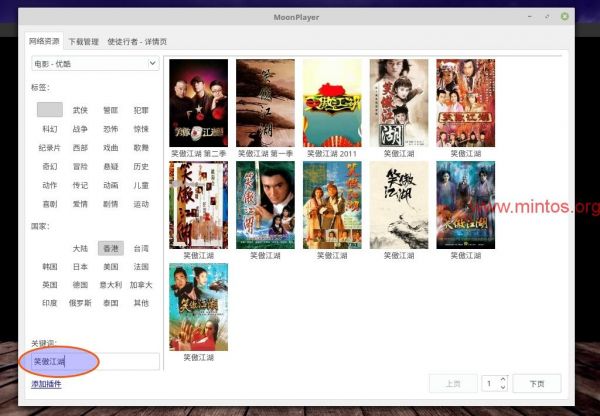The height and width of the screenshot is (416, 600).
Task: Click the 上页 previous page button
Action: tap(452, 383)
